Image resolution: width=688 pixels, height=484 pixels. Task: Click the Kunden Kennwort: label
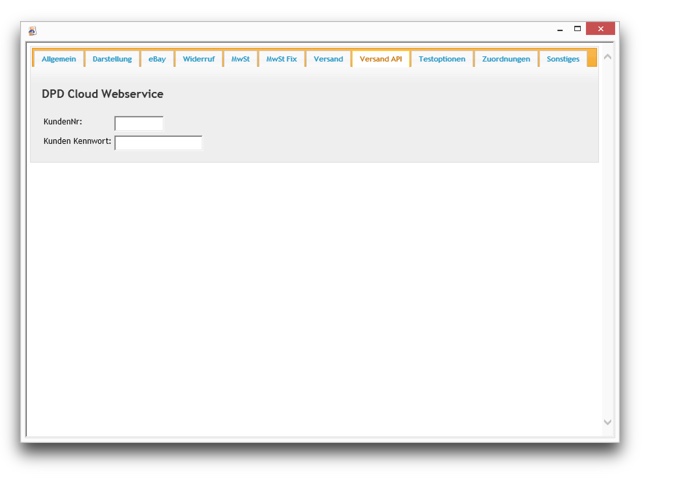click(77, 141)
